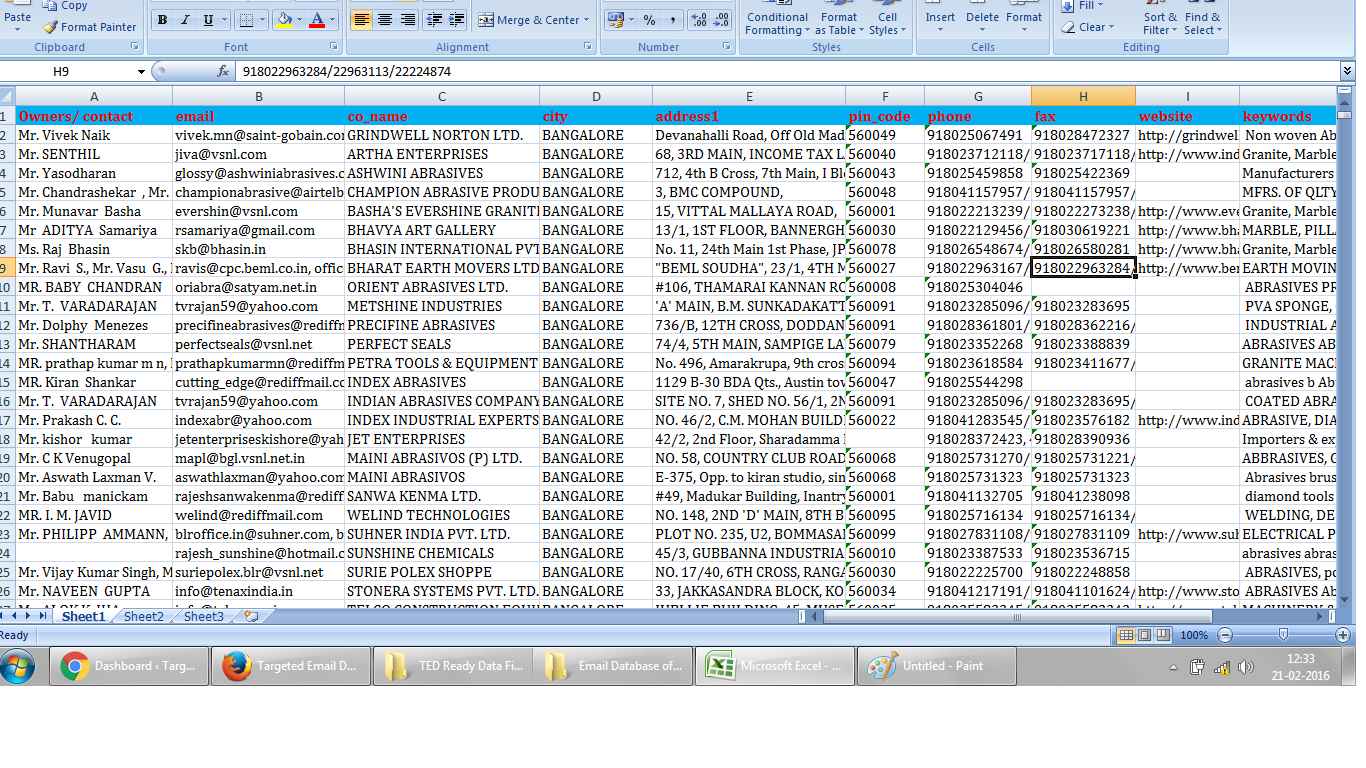Open the Fill Color dropdown arrow

click(x=298, y=19)
